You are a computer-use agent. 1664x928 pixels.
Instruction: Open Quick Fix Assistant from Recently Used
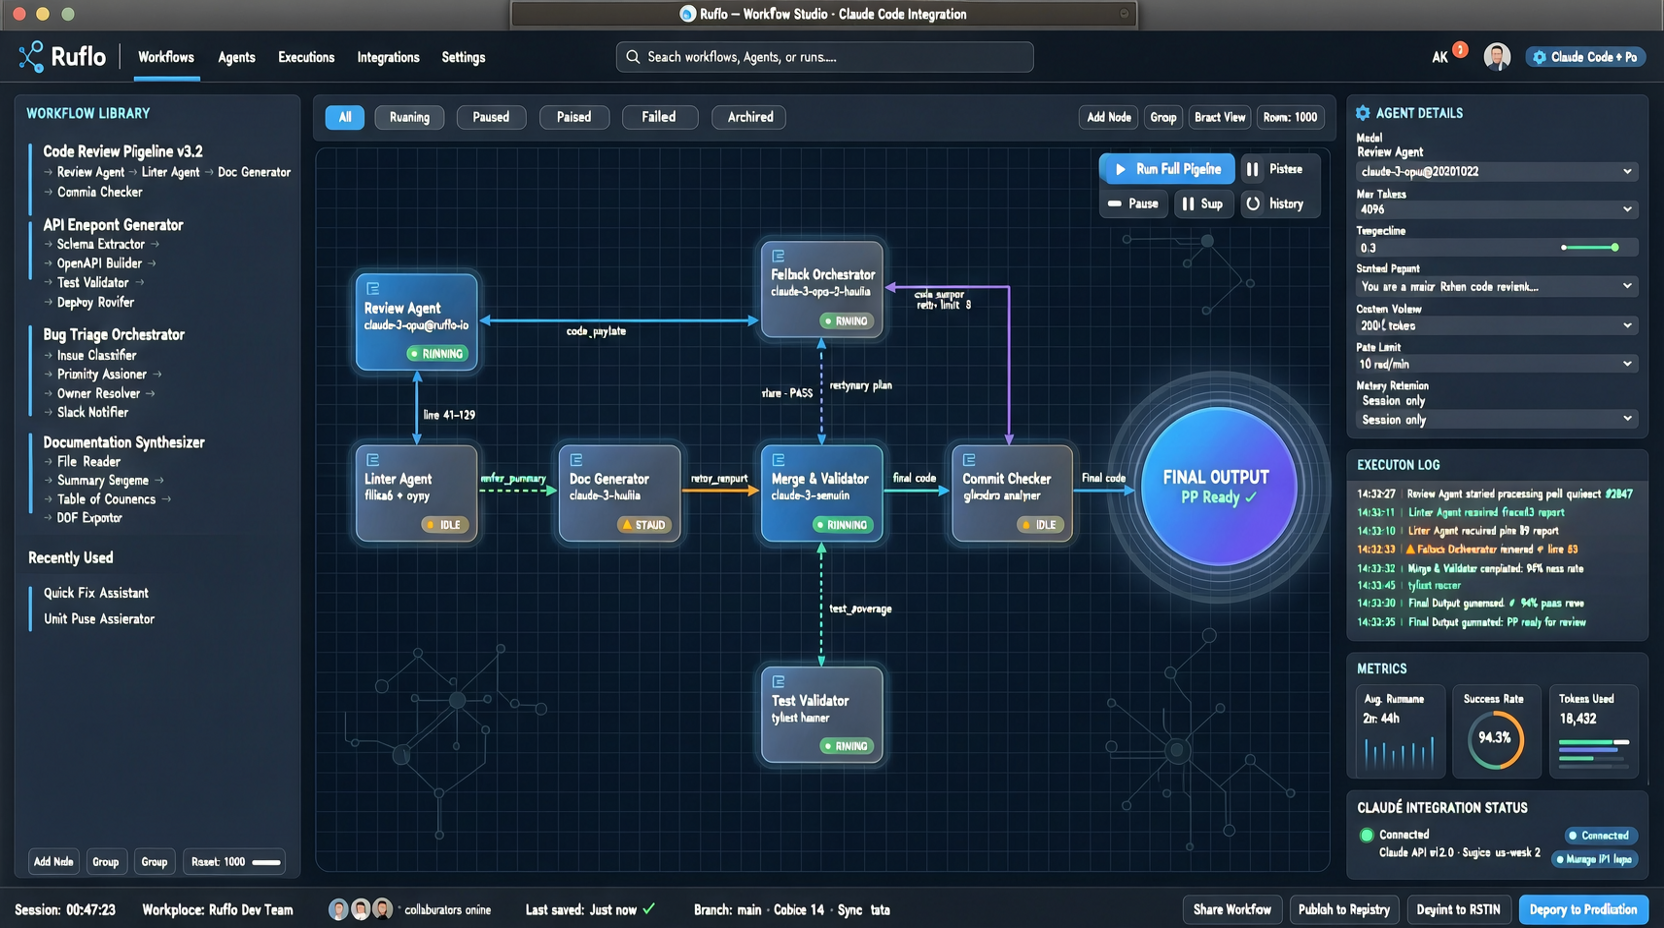click(96, 593)
